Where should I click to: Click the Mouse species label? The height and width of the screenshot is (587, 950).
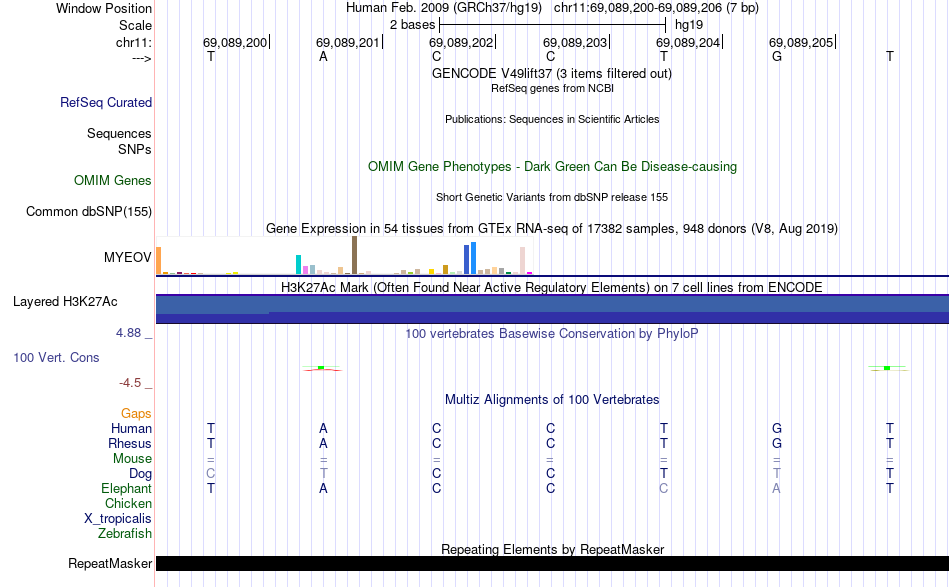(132, 459)
